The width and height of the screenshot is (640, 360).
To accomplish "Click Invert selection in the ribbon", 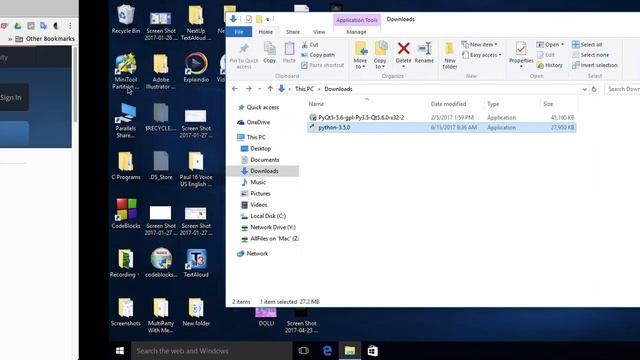I will click(595, 65).
